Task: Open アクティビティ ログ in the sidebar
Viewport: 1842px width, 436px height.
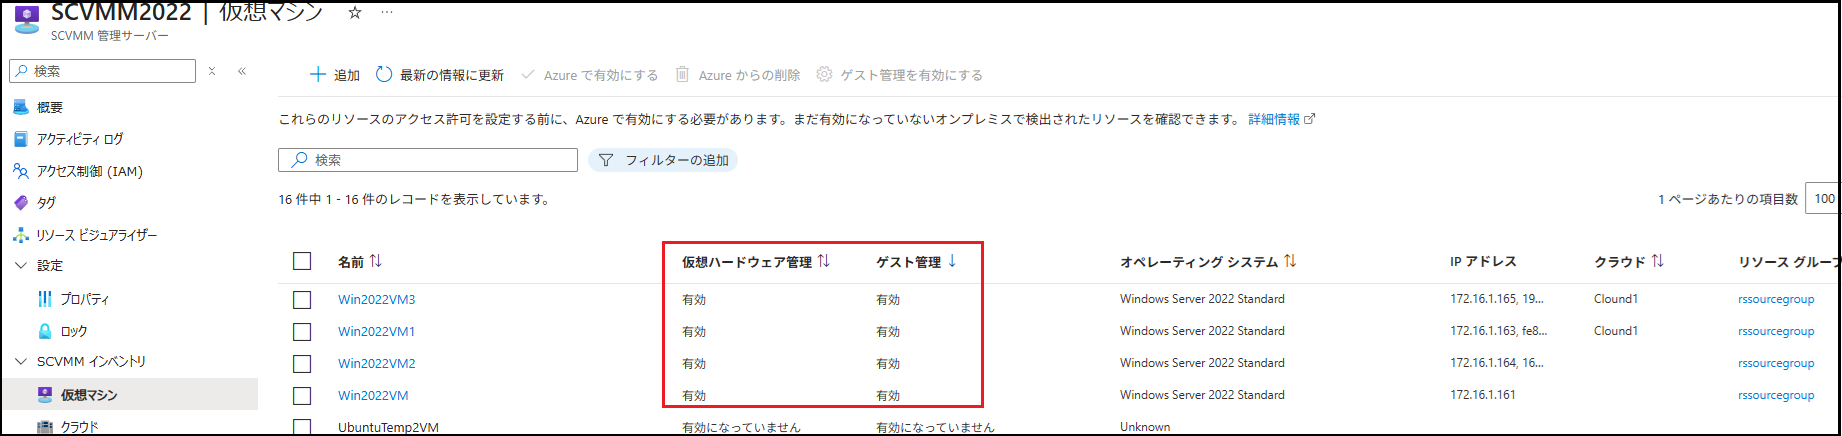Action: pyautogui.click(x=80, y=139)
